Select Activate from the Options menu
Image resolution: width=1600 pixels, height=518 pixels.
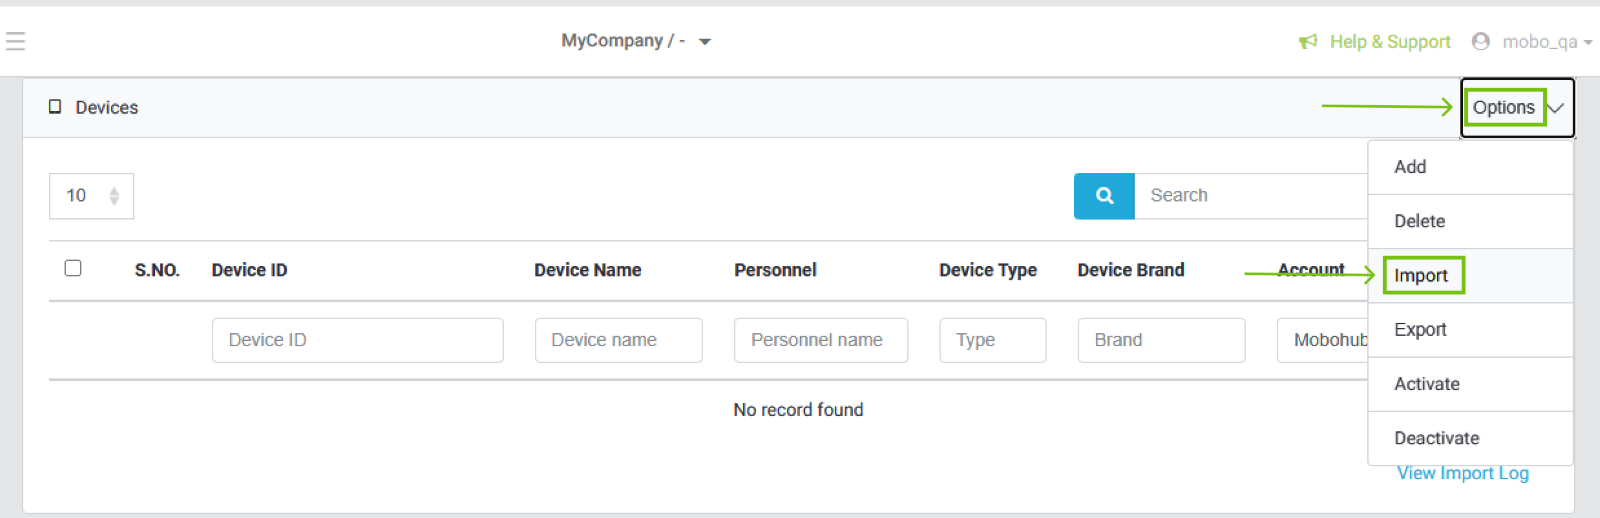(x=1427, y=384)
